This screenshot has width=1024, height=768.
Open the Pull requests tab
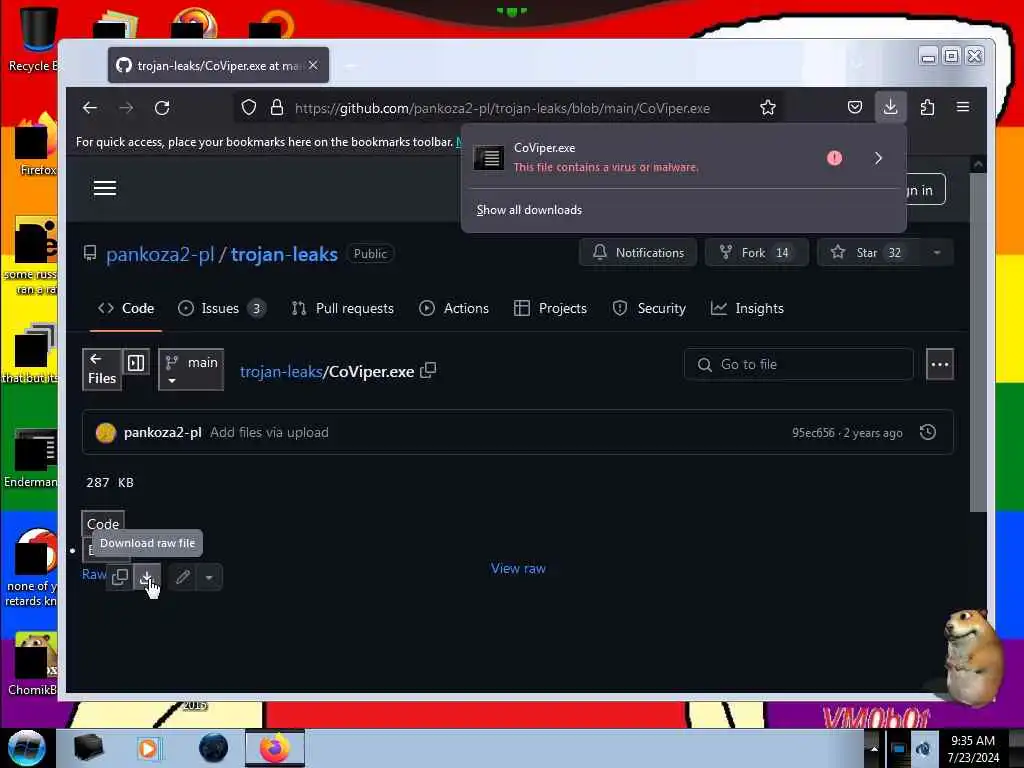[343, 308]
